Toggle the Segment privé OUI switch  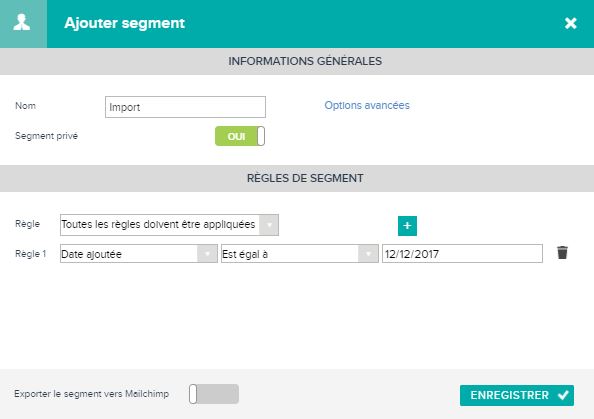240,136
